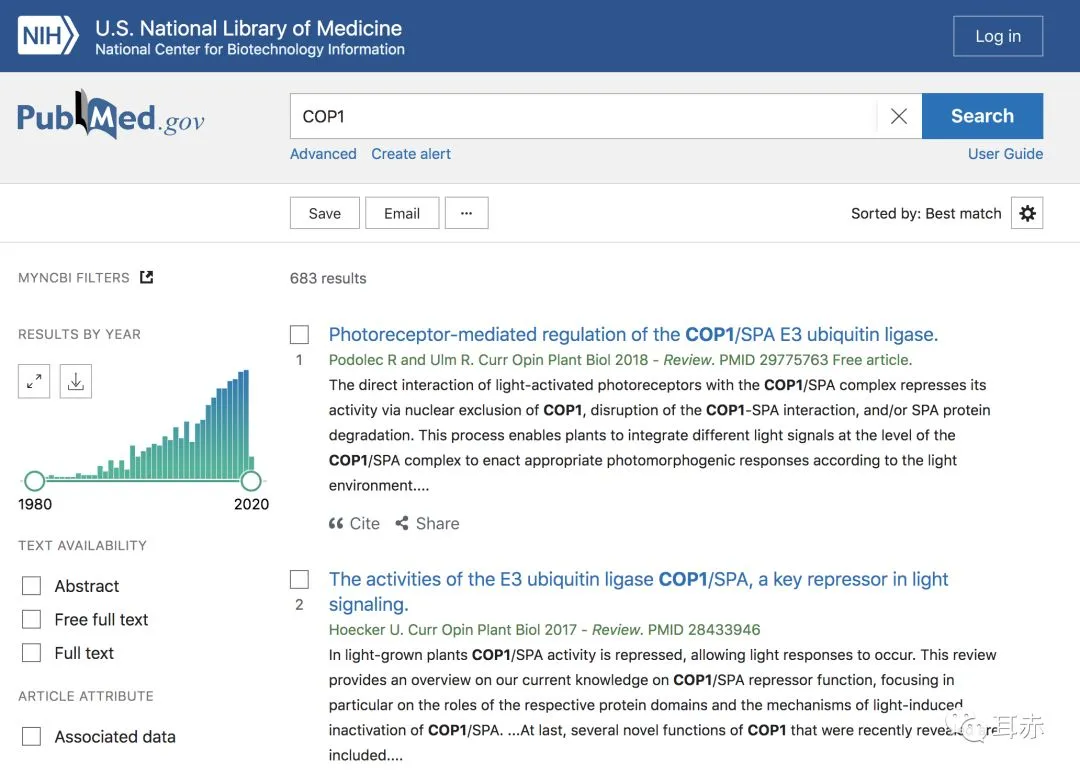Download results by year data

point(76,381)
